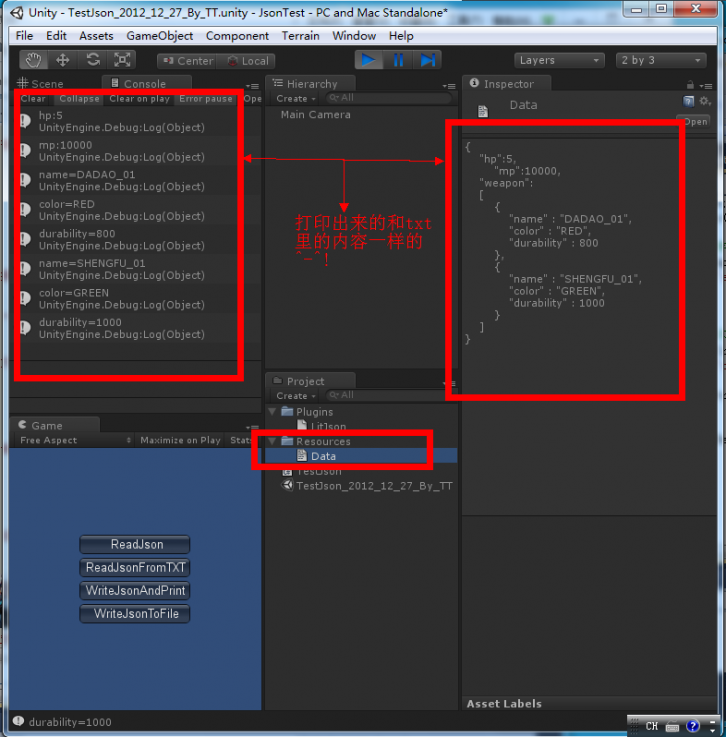Screen dimensions: 726x737
Task: Open the Window menu
Action: [354, 36]
